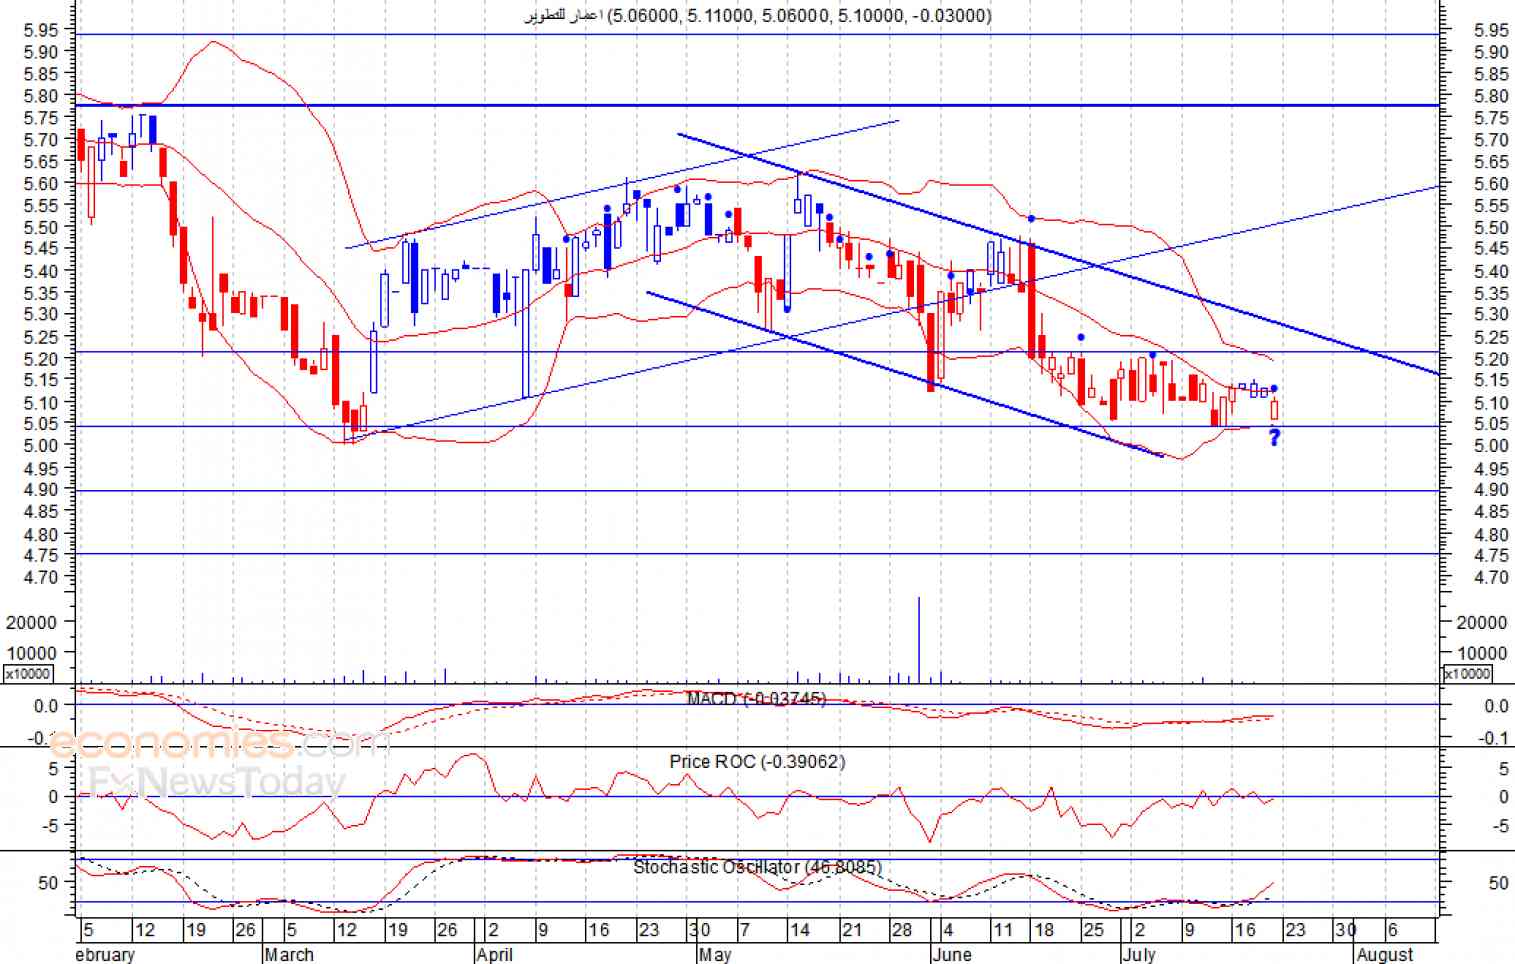Click the MACD (-0.03745) indicator label

756,698
